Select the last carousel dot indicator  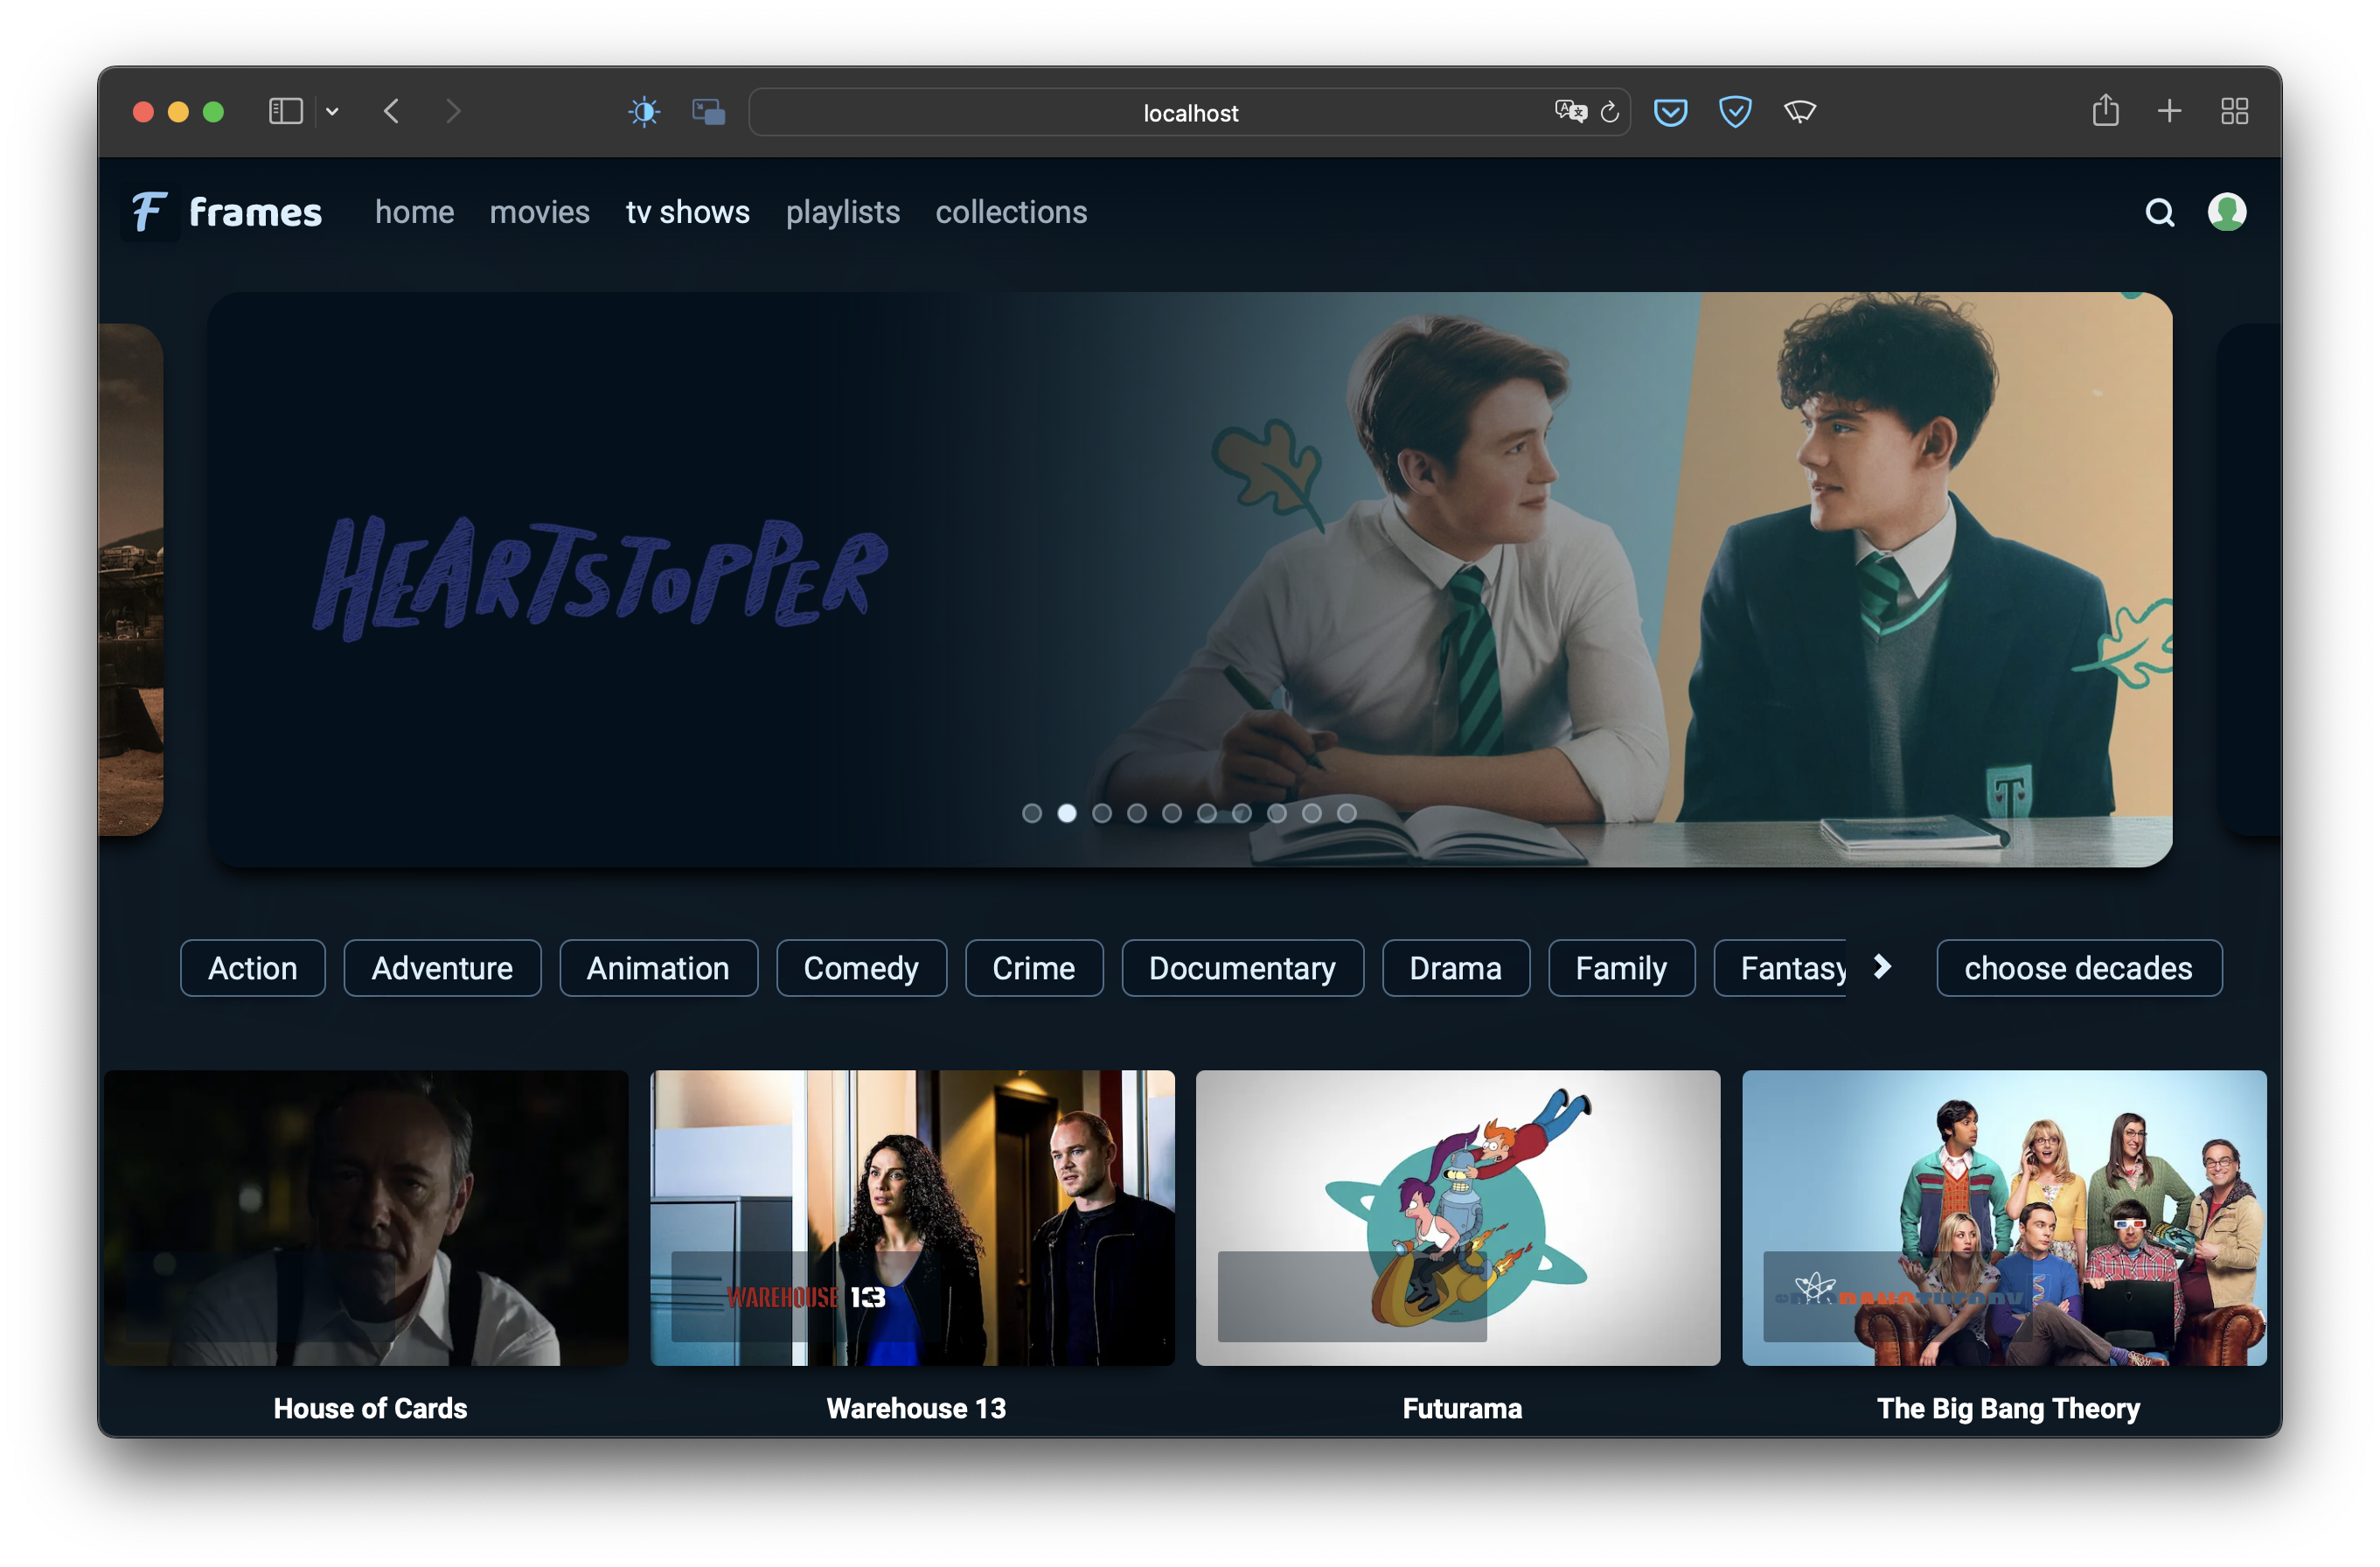[x=1347, y=813]
